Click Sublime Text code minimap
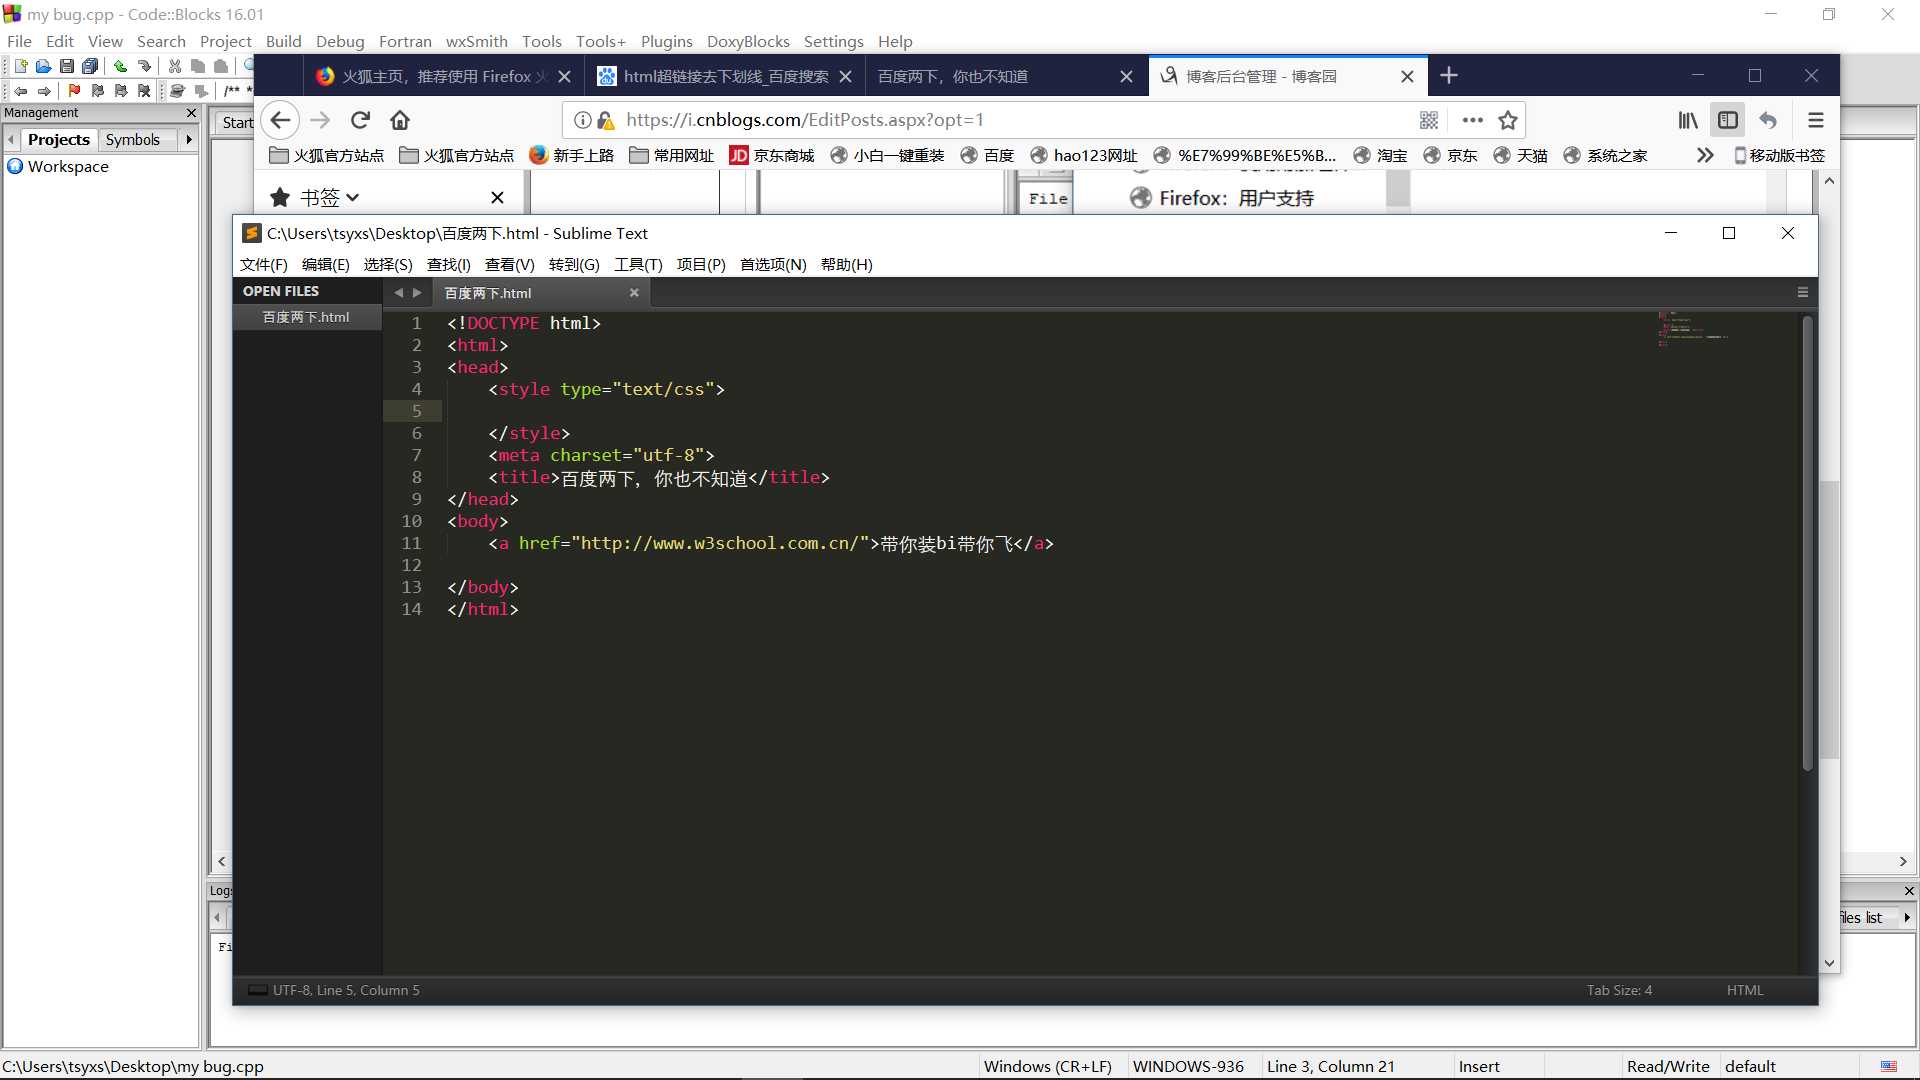 1694,329
